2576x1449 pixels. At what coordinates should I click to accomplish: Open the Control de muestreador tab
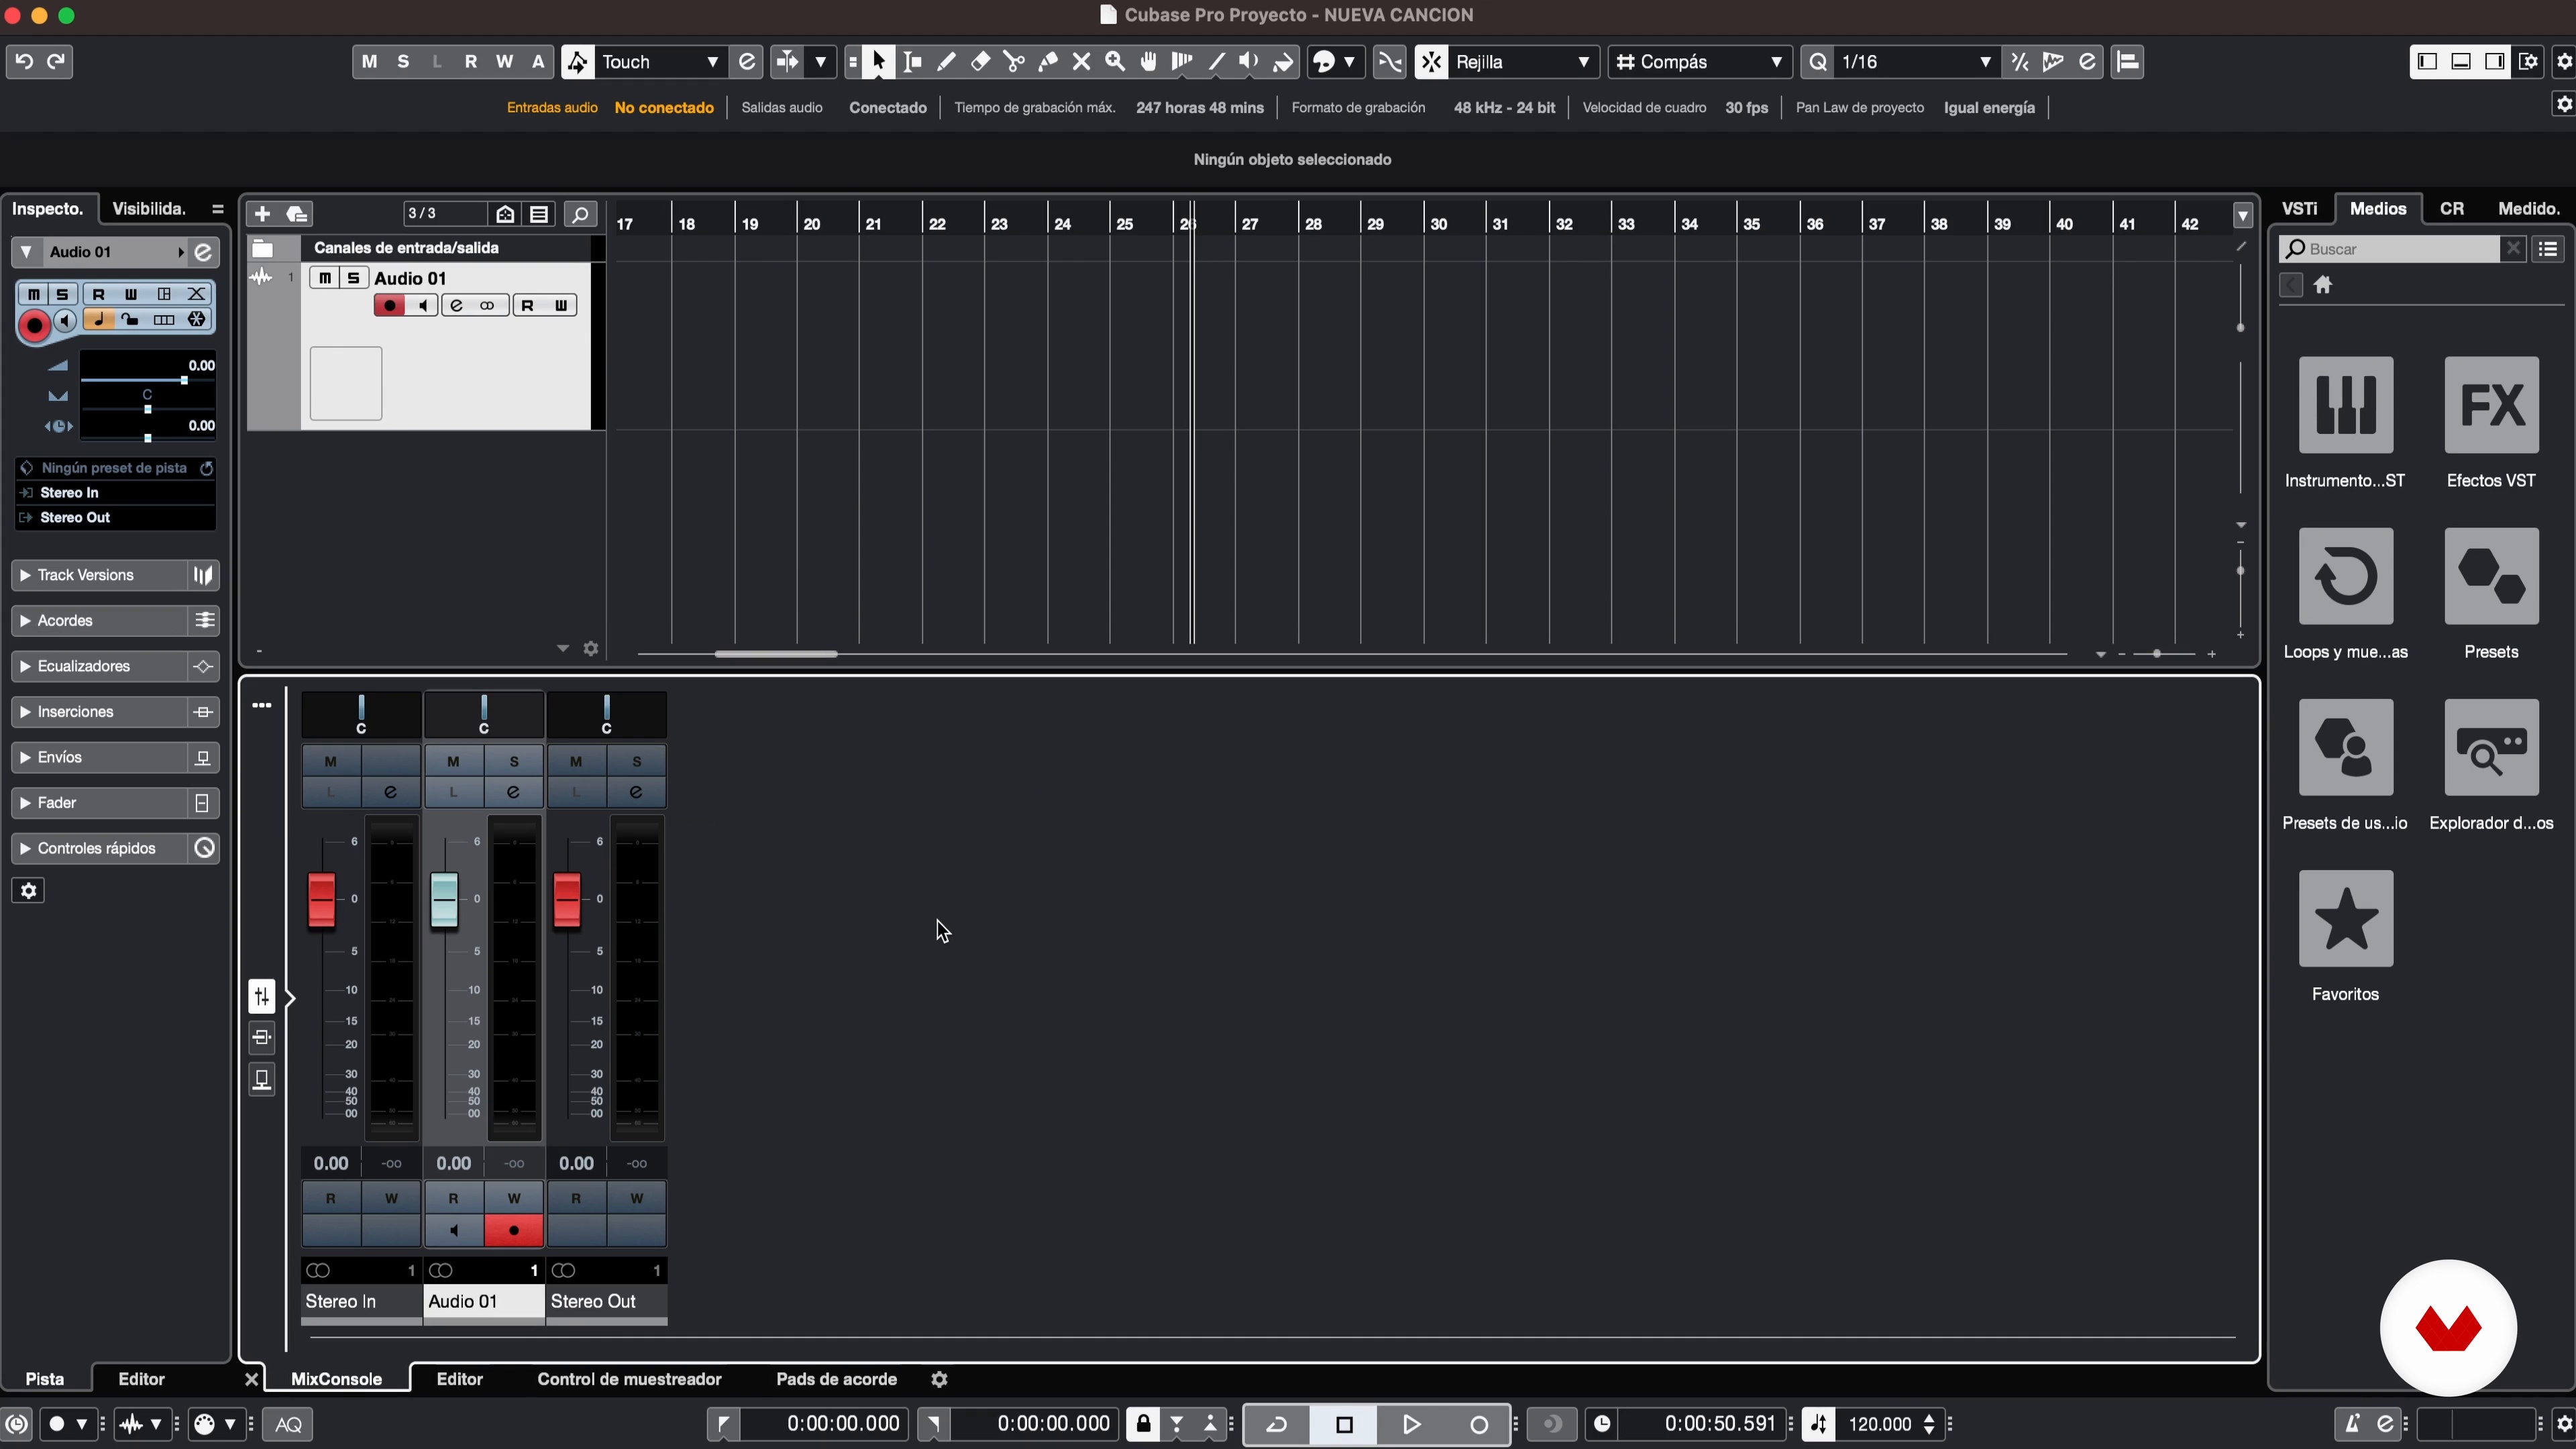click(x=629, y=1380)
